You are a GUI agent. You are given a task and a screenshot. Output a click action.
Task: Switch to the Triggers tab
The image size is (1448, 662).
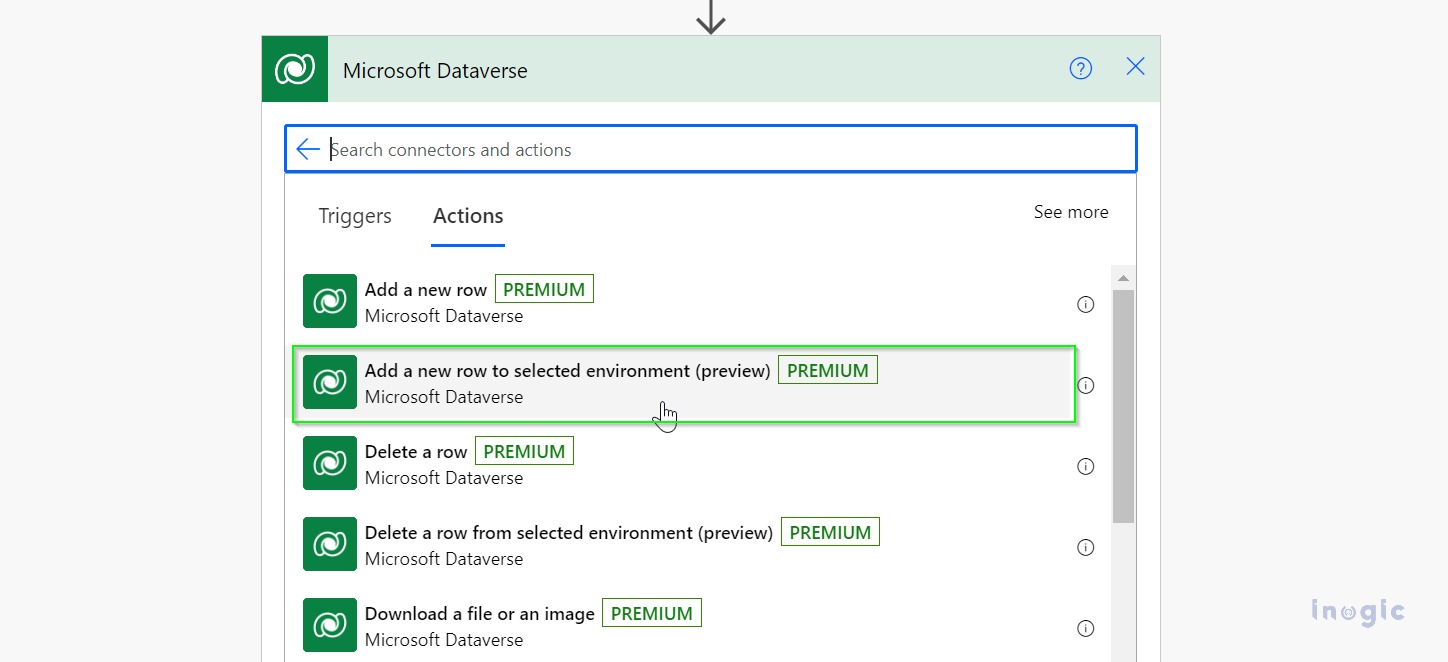click(x=355, y=216)
